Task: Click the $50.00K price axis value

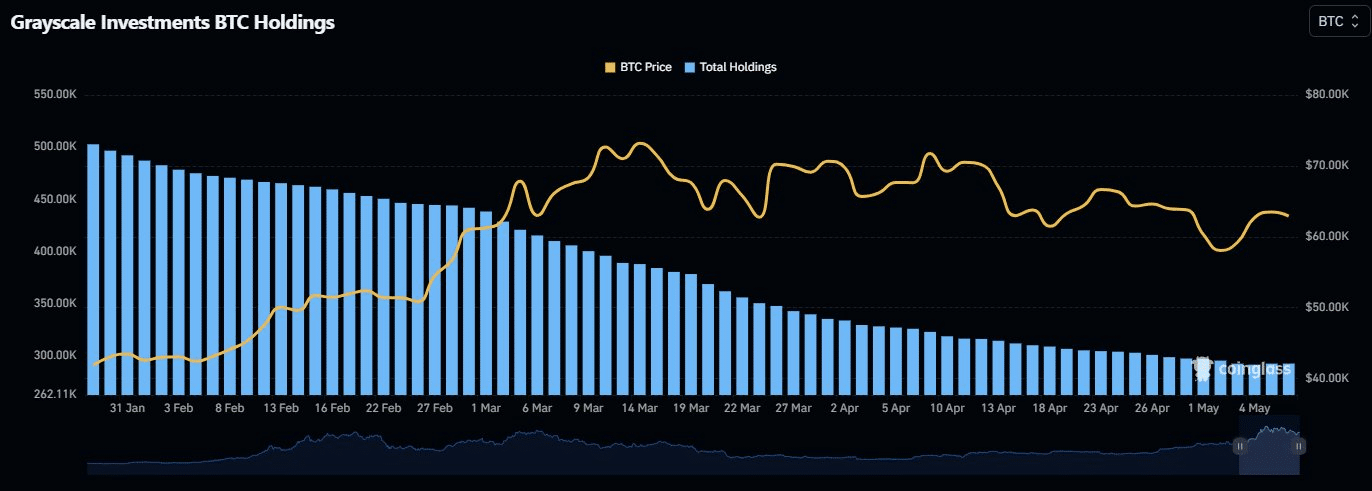Action: click(1328, 307)
